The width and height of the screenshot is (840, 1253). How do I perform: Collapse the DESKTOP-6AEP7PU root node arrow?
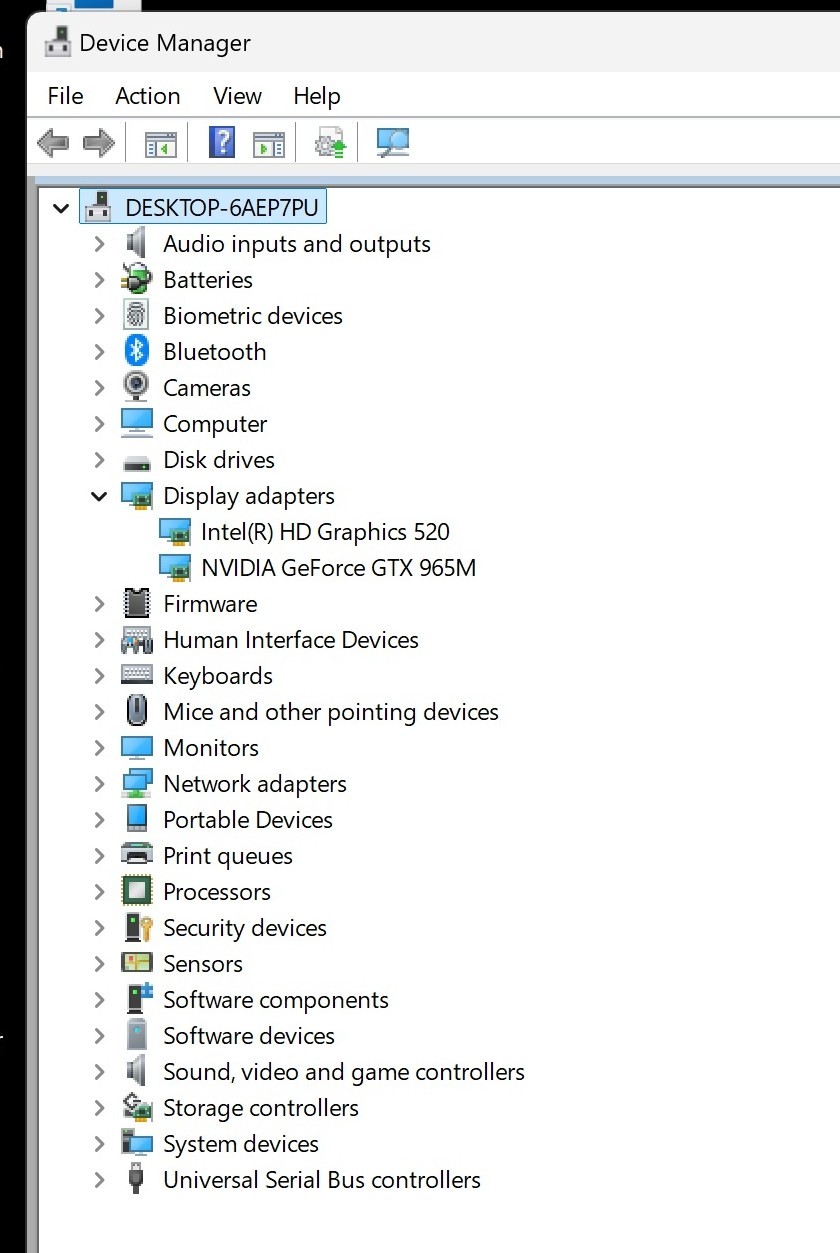click(x=61, y=209)
